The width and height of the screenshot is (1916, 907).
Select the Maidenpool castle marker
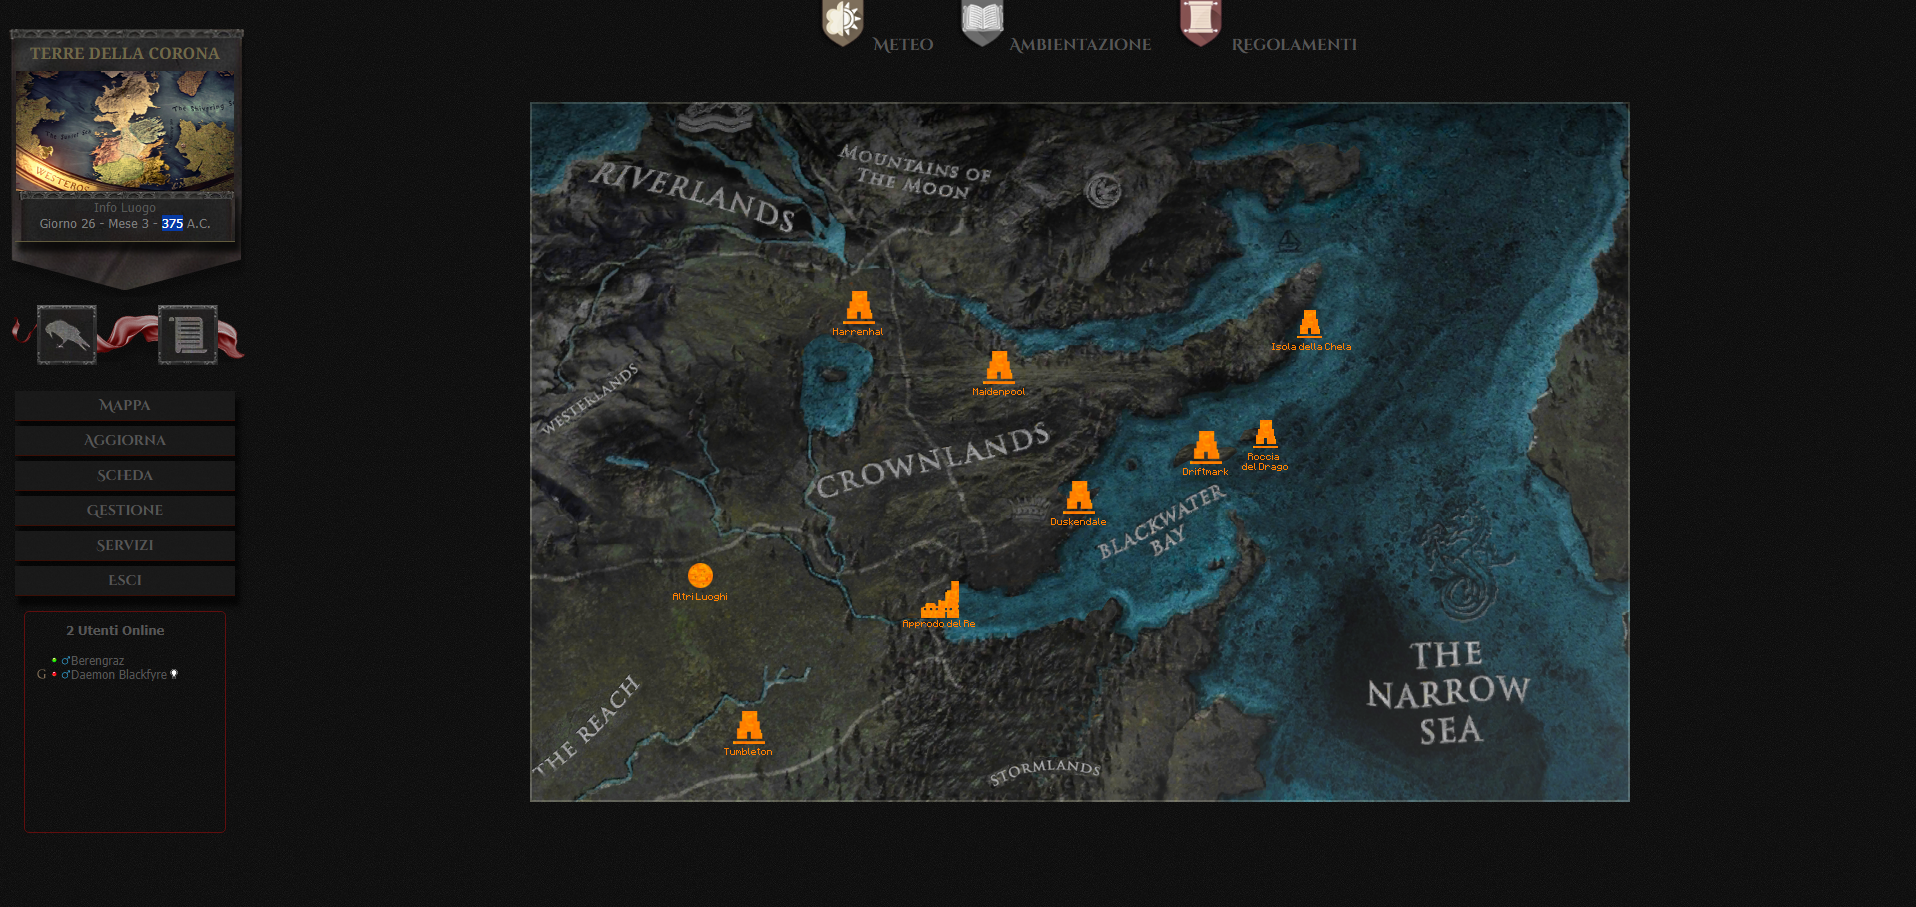[999, 367]
